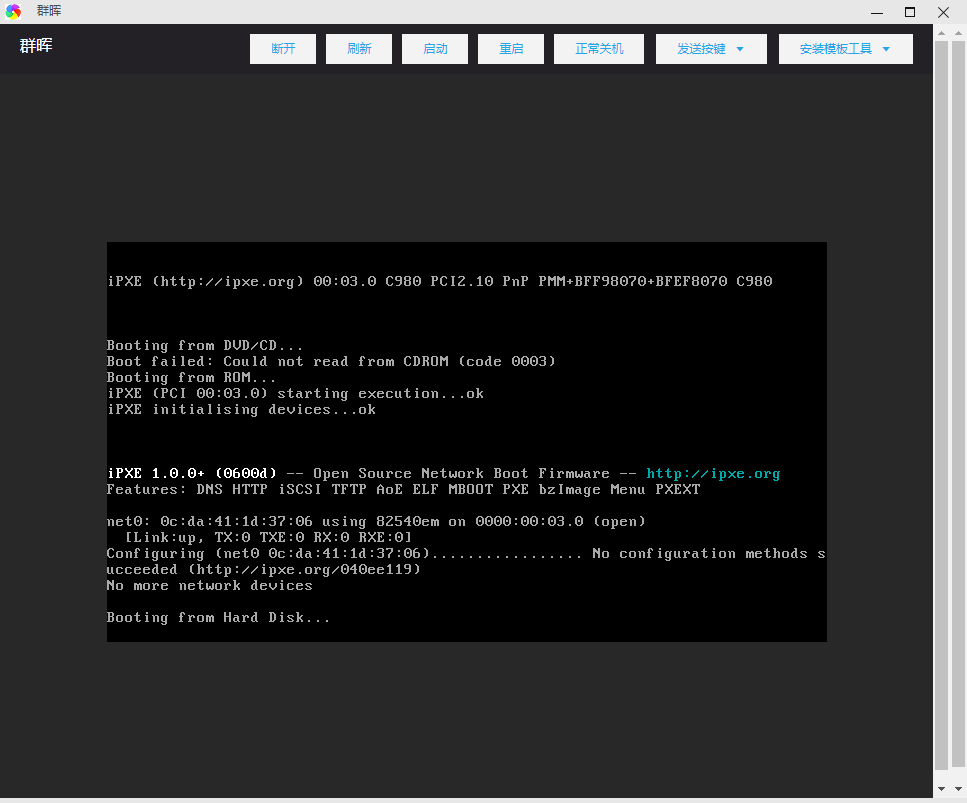Click inner scrollbar down arrow
The image size is (967, 803).
pos(941,789)
